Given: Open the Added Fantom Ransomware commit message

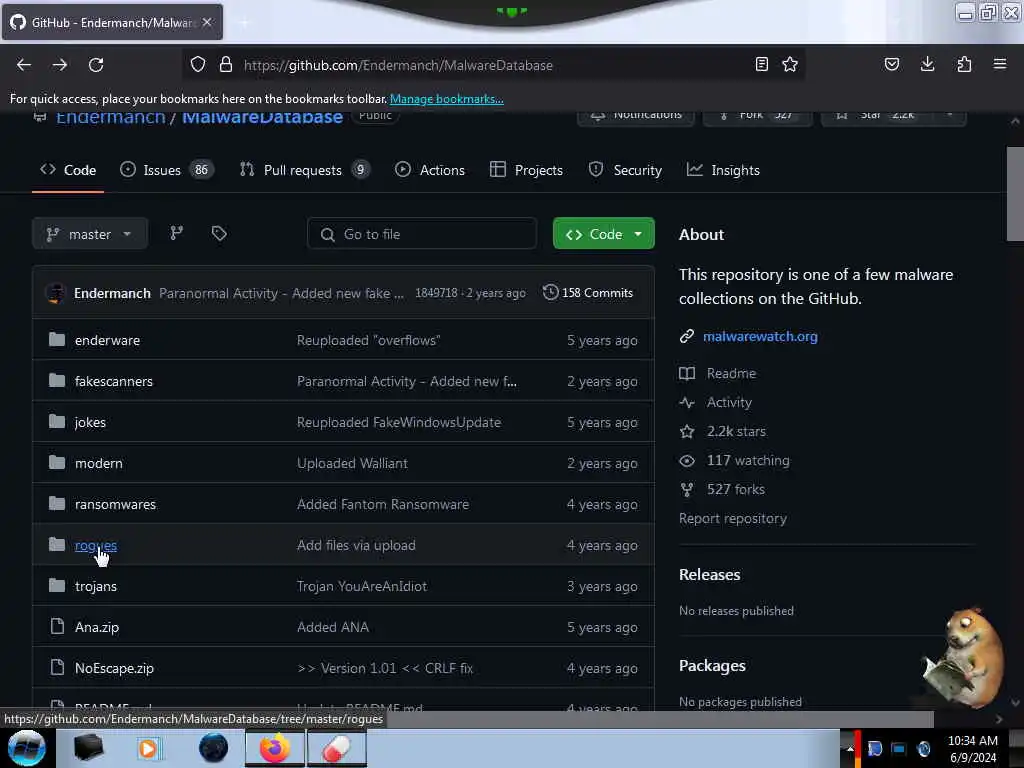Looking at the screenshot, I should (x=383, y=504).
